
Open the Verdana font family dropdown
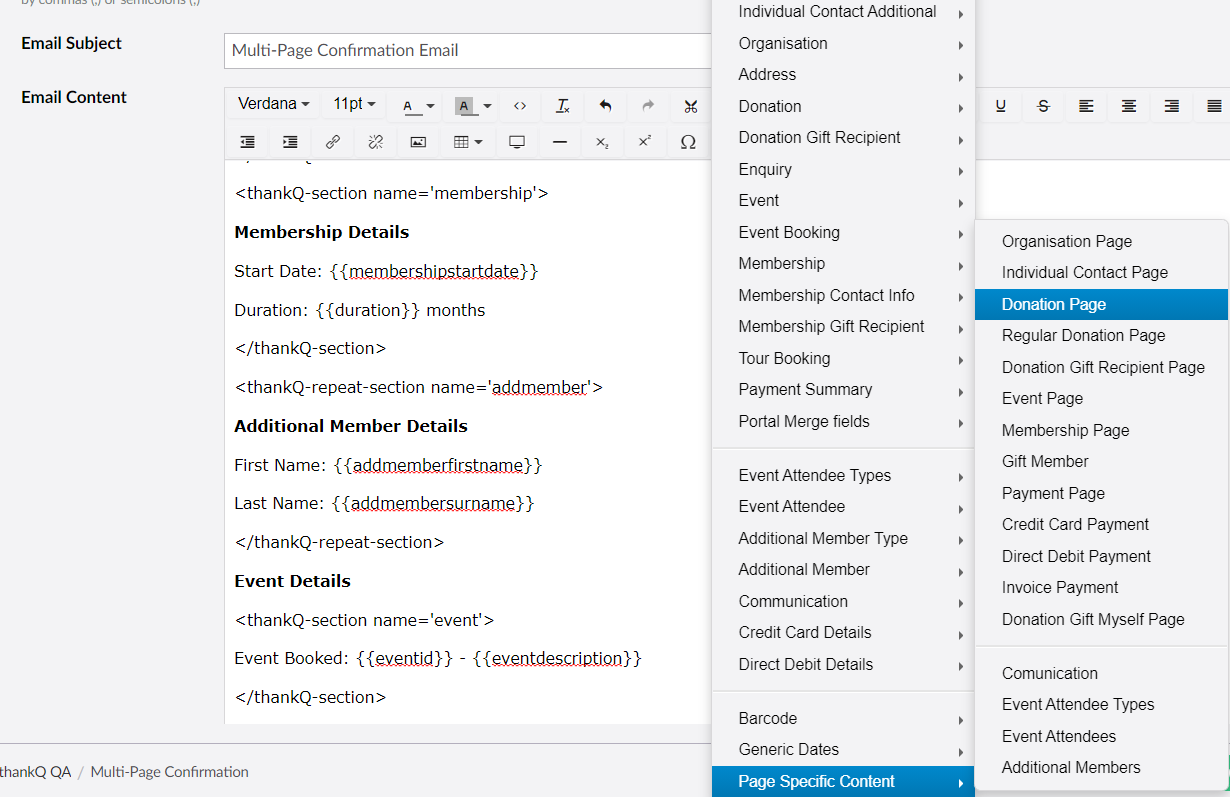tap(273, 104)
